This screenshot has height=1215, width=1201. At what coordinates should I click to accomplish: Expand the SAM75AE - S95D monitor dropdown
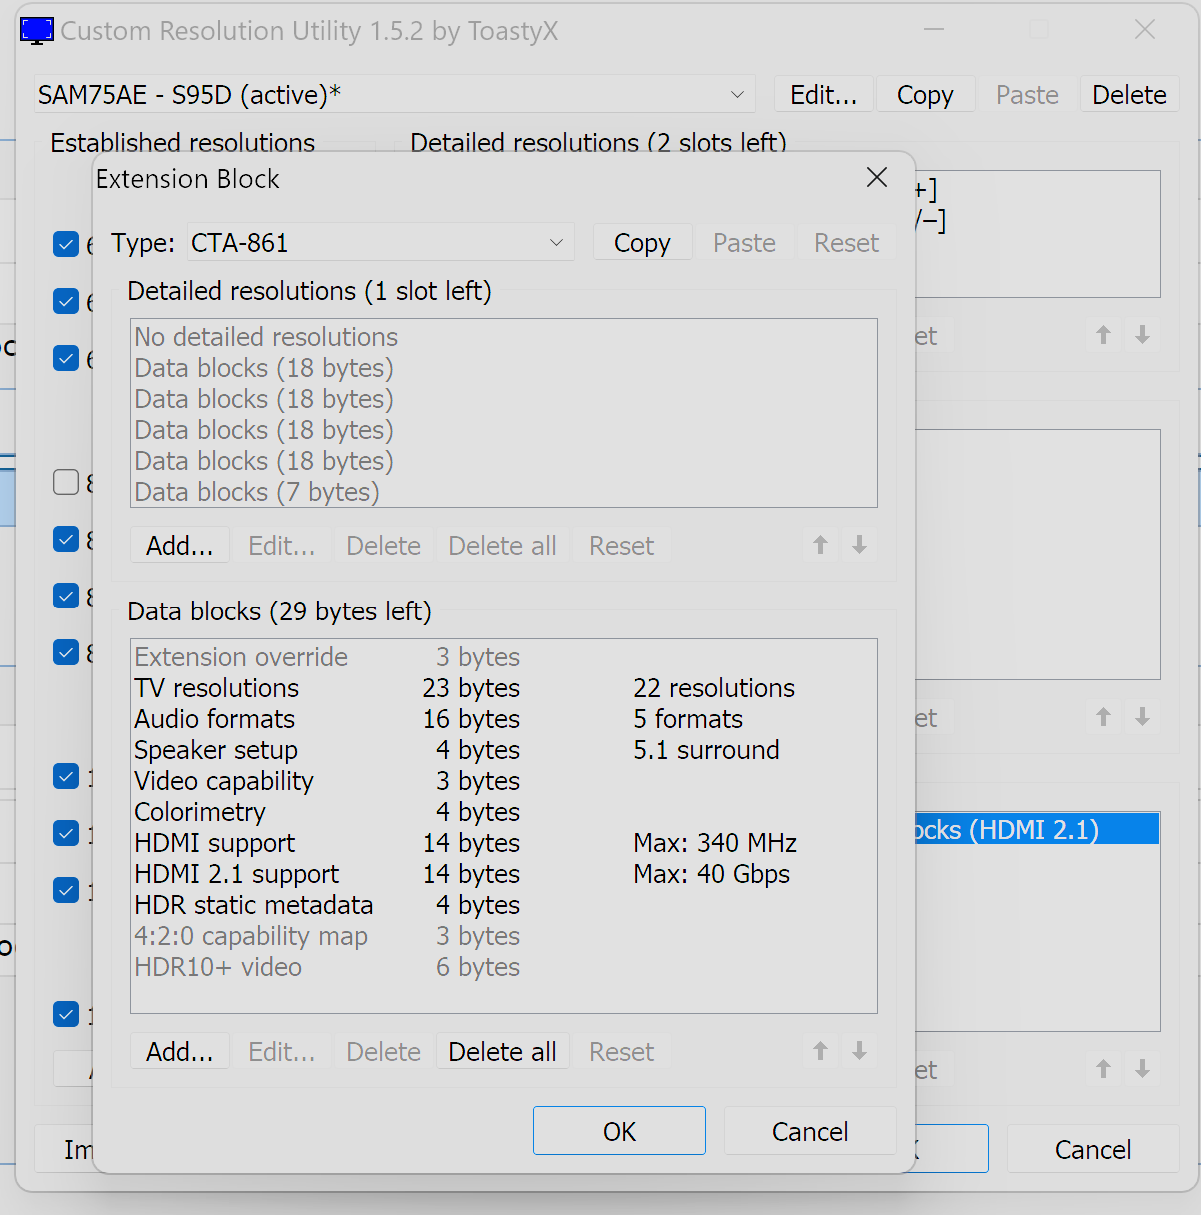pyautogui.click(x=395, y=95)
